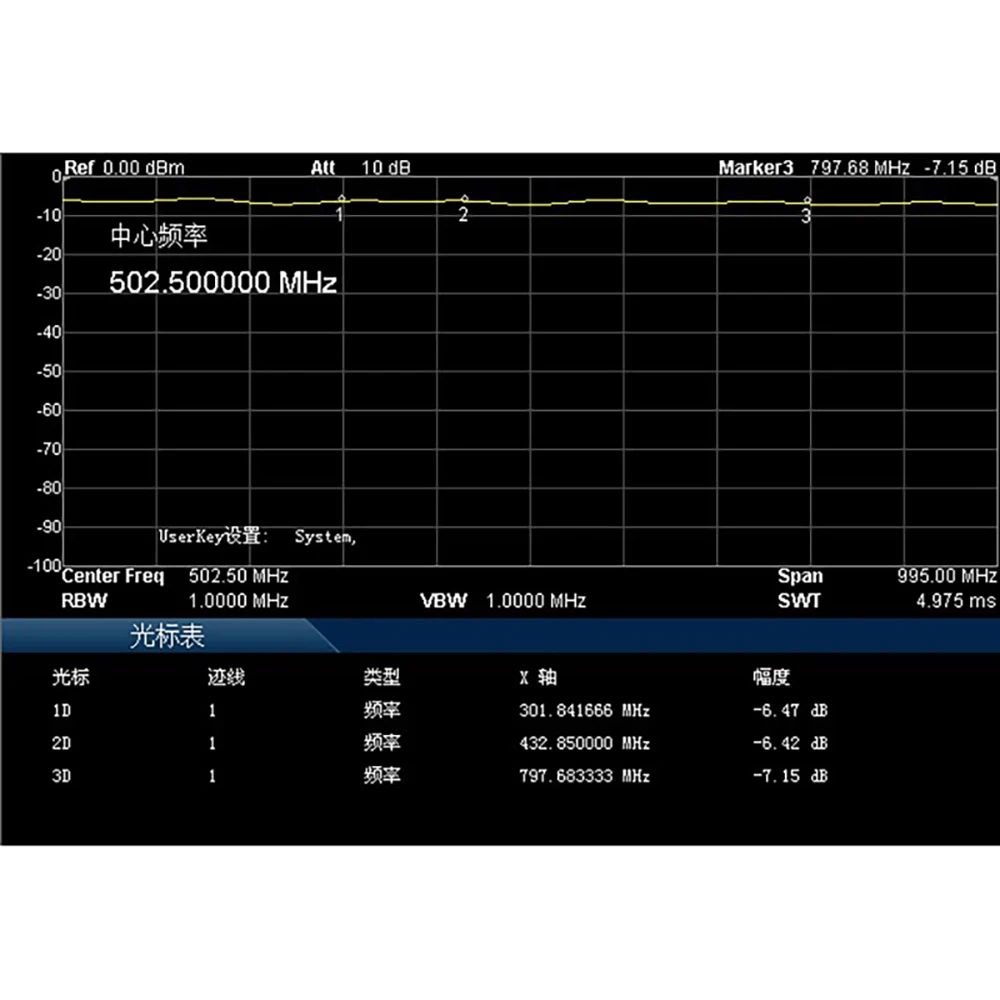
Task: Click the SWT 4.975 ms sweep time
Action: coord(886,600)
